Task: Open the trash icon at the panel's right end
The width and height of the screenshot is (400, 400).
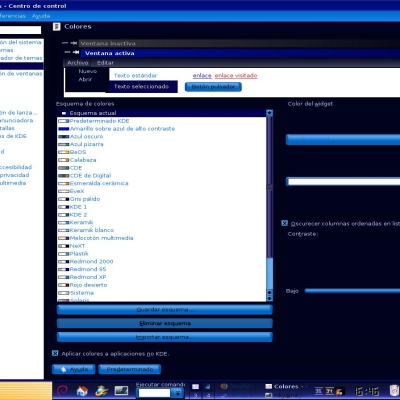Action: click(394, 390)
